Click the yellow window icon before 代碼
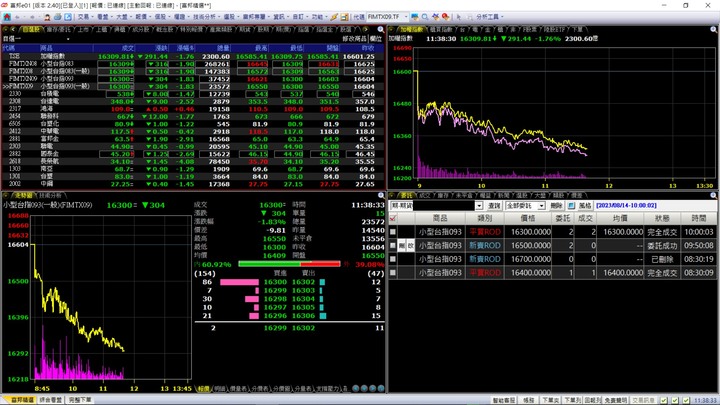The width and height of the screenshot is (720, 405). point(344,17)
